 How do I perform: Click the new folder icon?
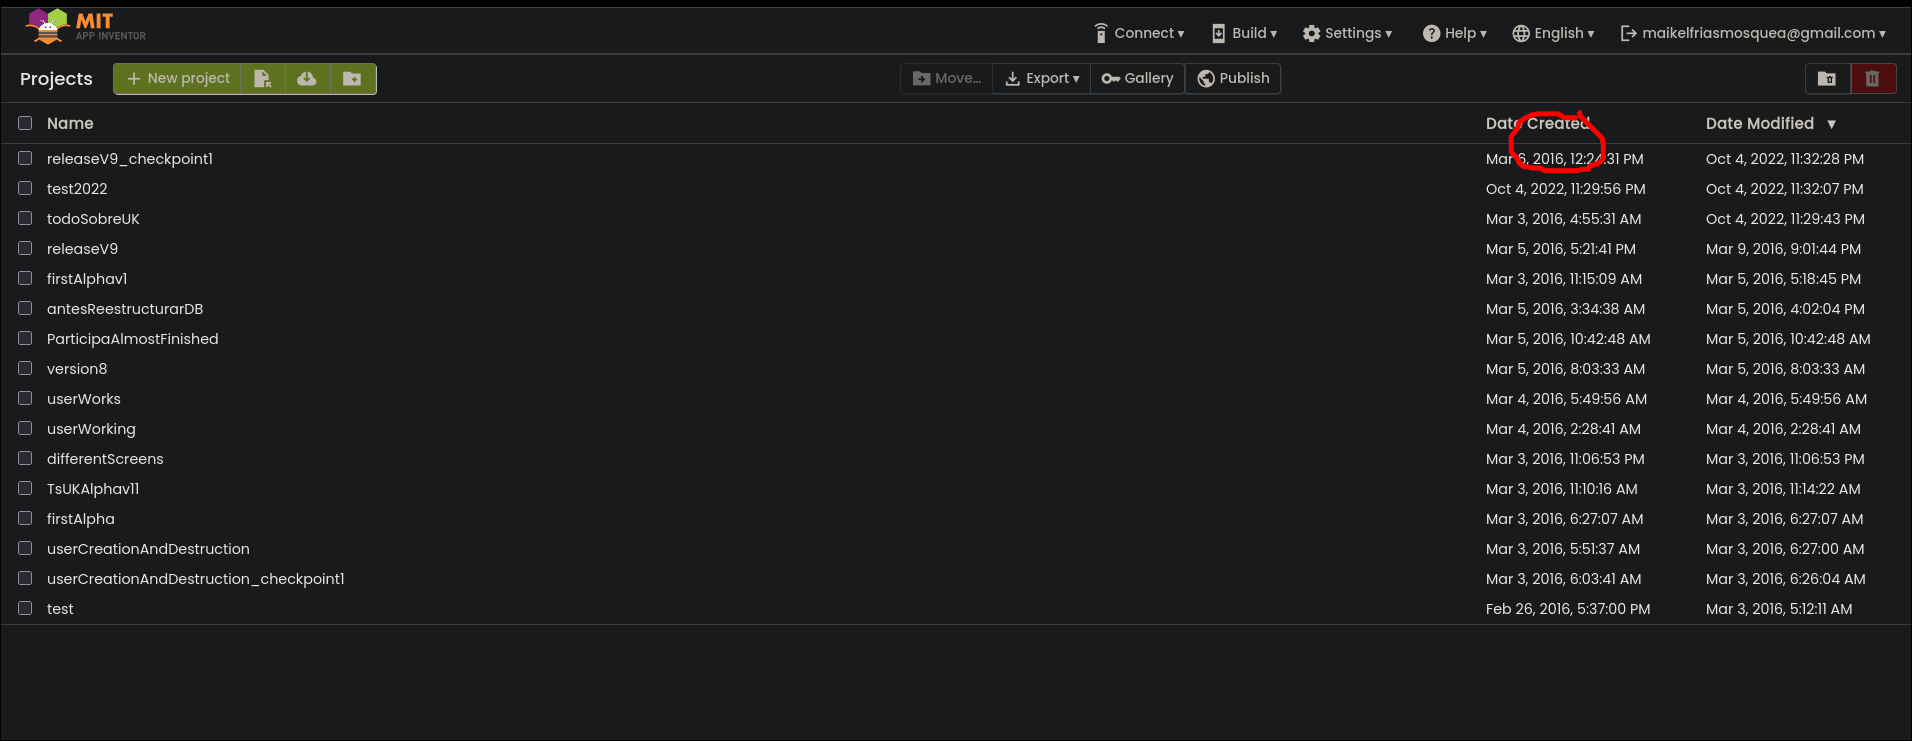click(x=352, y=79)
